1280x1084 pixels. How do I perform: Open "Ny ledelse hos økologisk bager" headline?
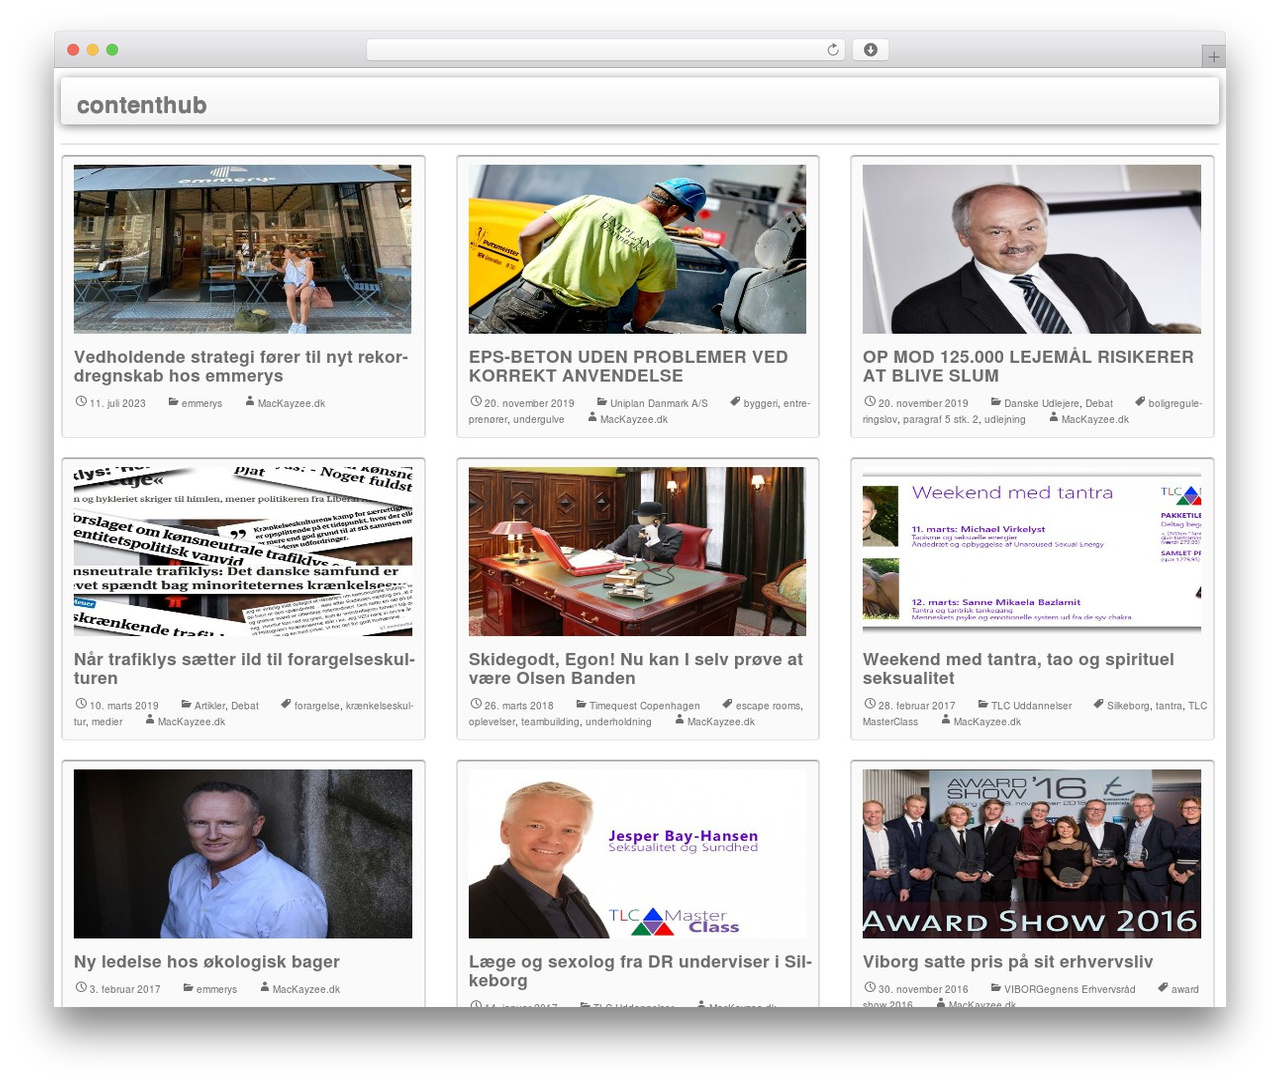click(x=207, y=961)
